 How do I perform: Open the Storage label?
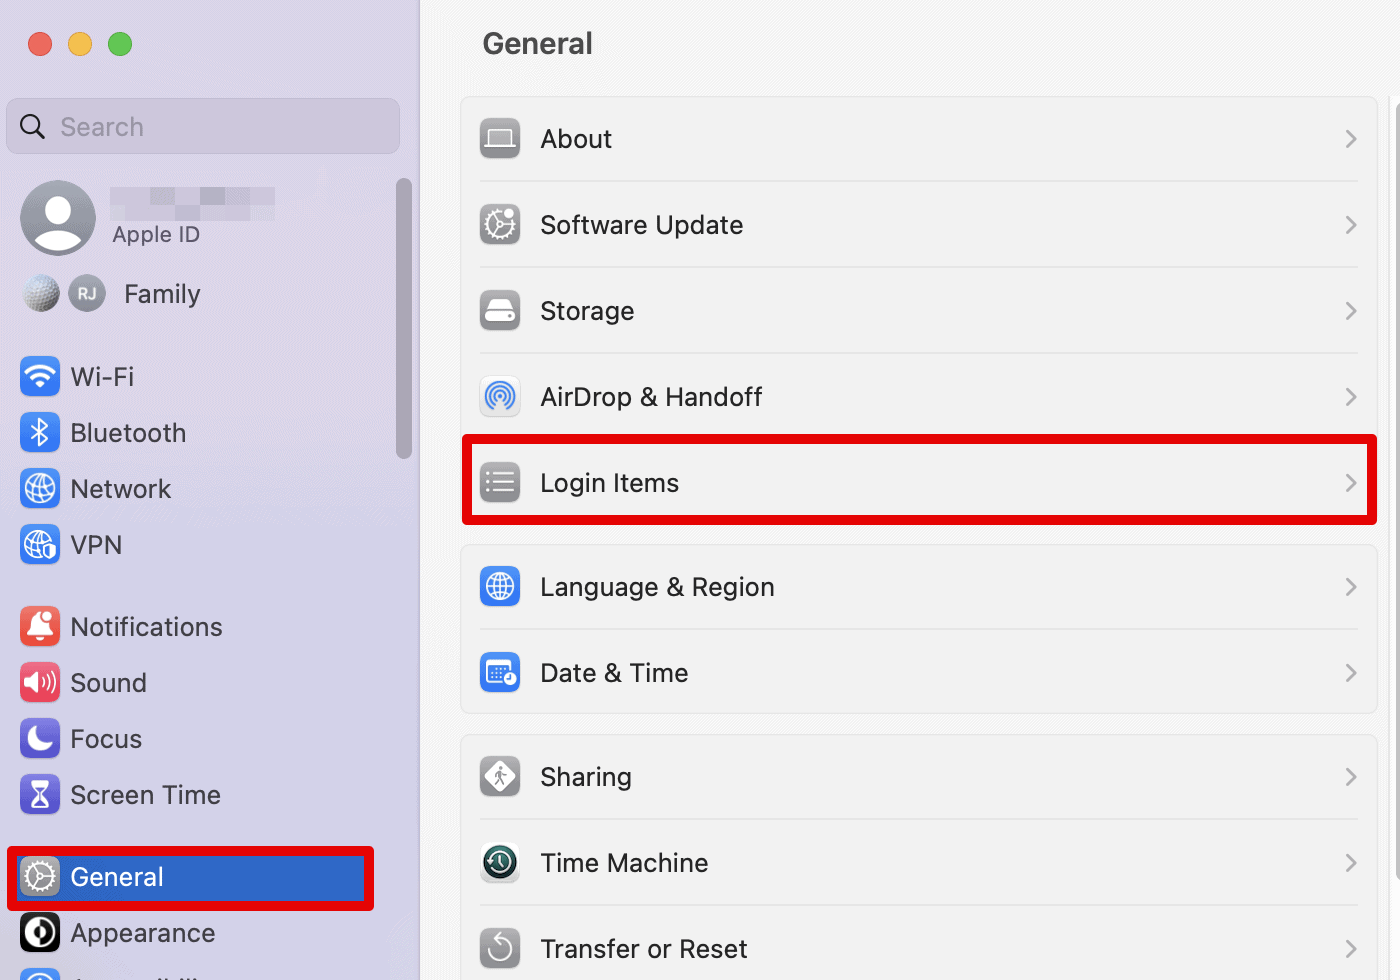pyautogui.click(x=587, y=311)
